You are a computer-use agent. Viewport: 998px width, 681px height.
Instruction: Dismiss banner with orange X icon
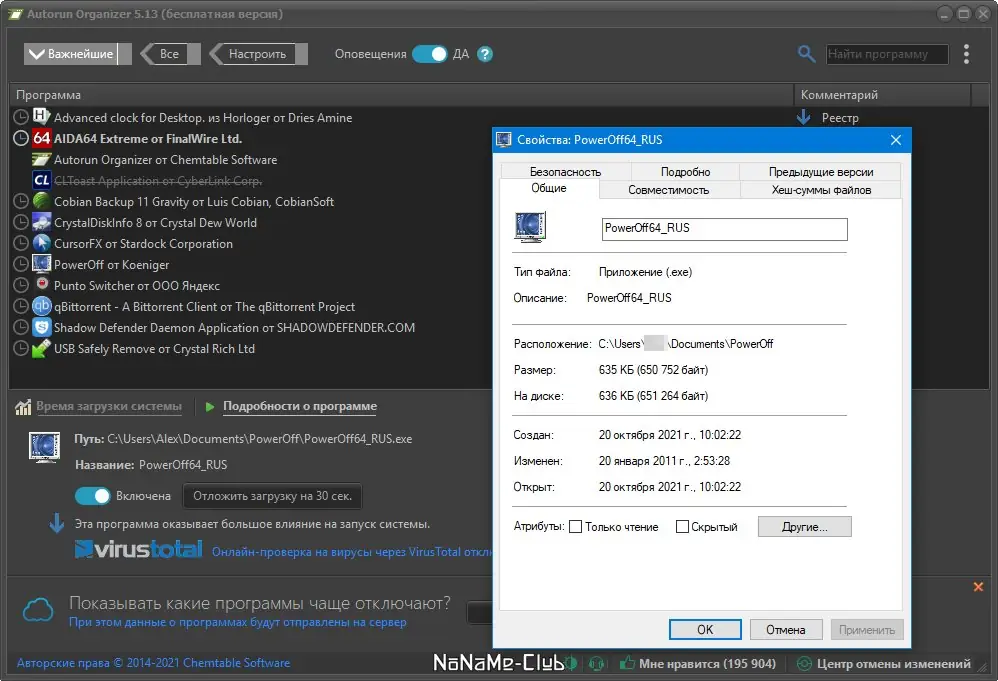[x=978, y=587]
